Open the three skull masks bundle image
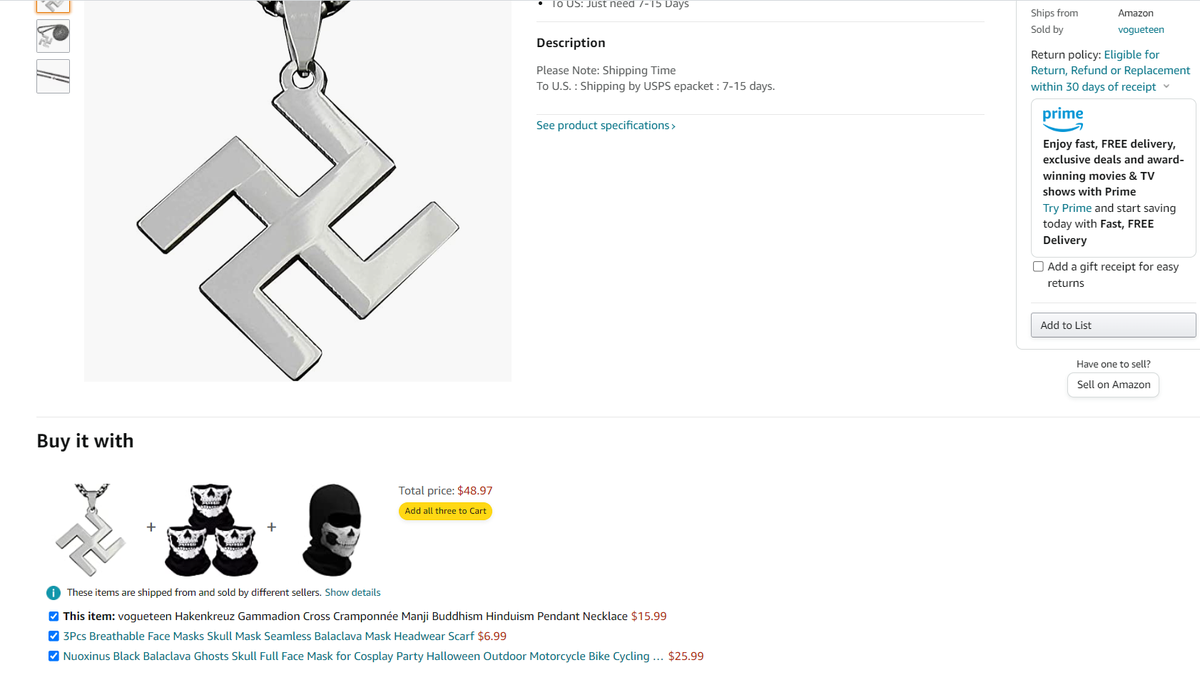The image size is (1200, 675). click(x=211, y=529)
